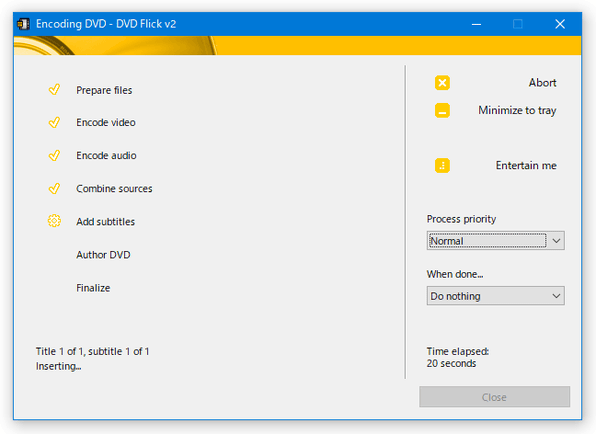596x434 pixels.
Task: Click the greyed-out Close button
Action: coord(494,397)
